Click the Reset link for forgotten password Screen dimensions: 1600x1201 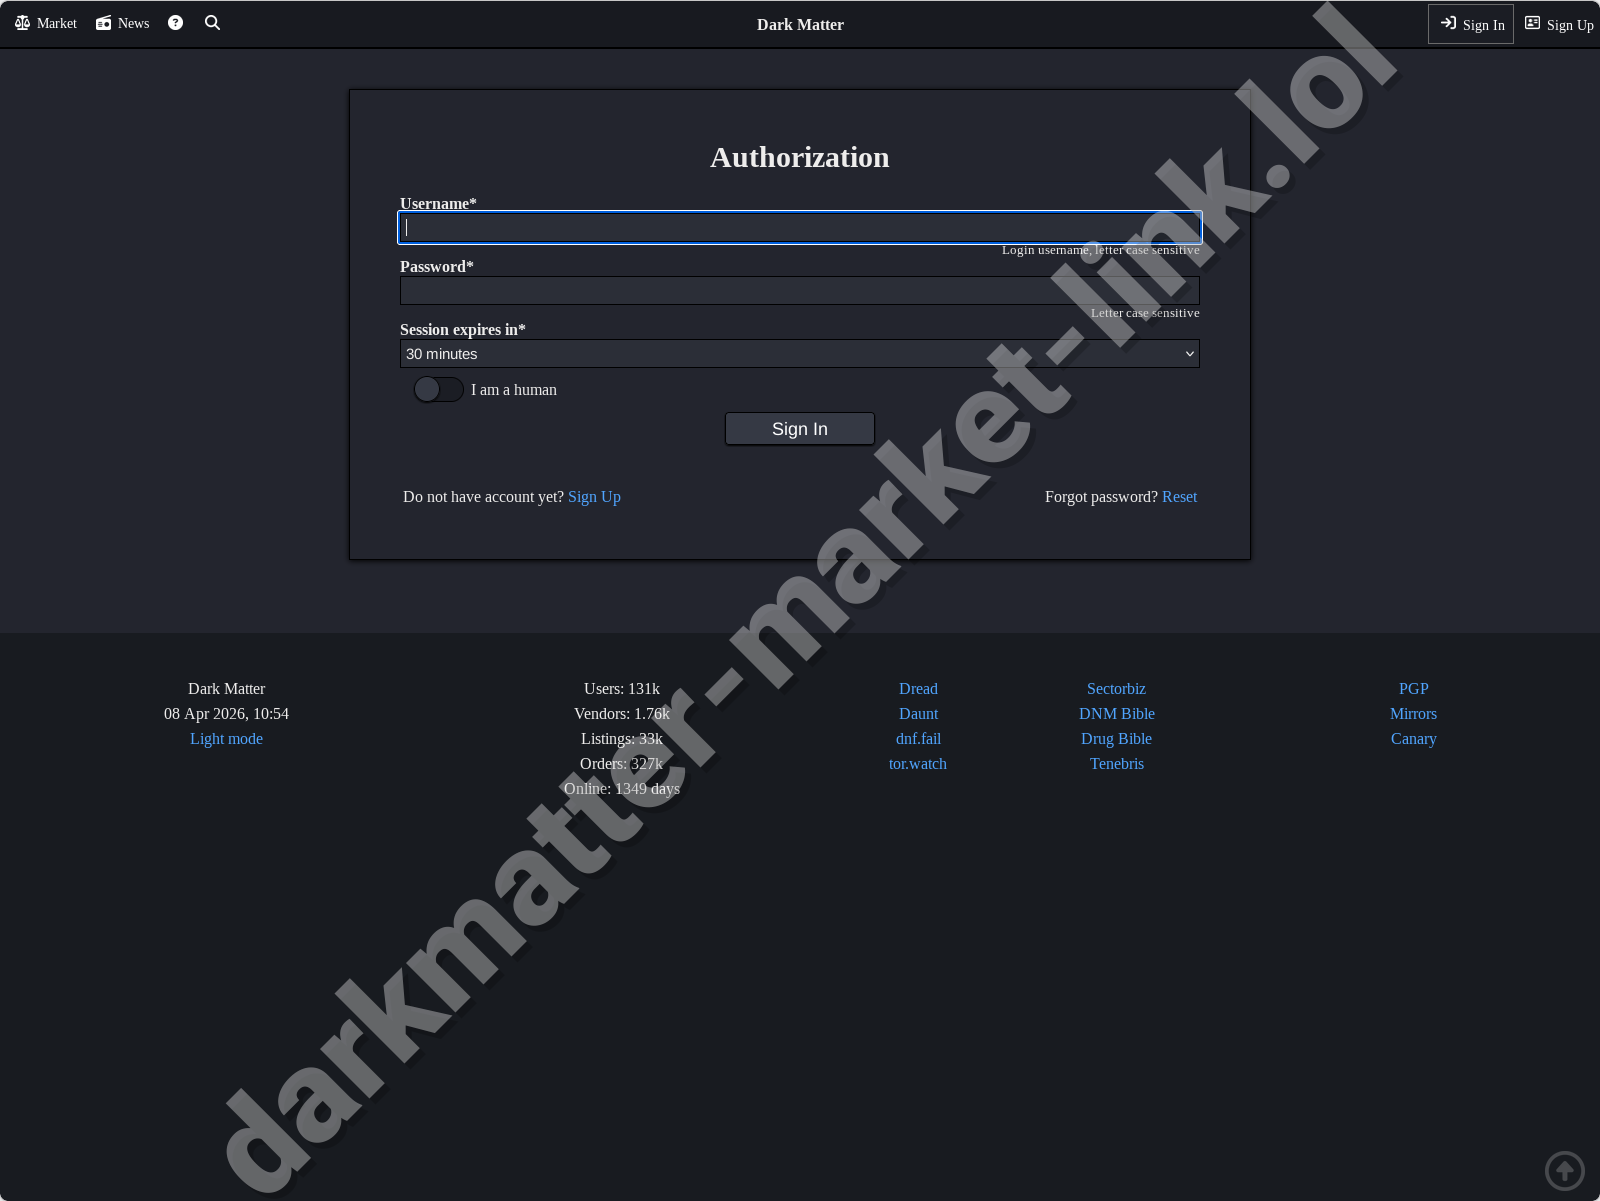pos(1179,496)
